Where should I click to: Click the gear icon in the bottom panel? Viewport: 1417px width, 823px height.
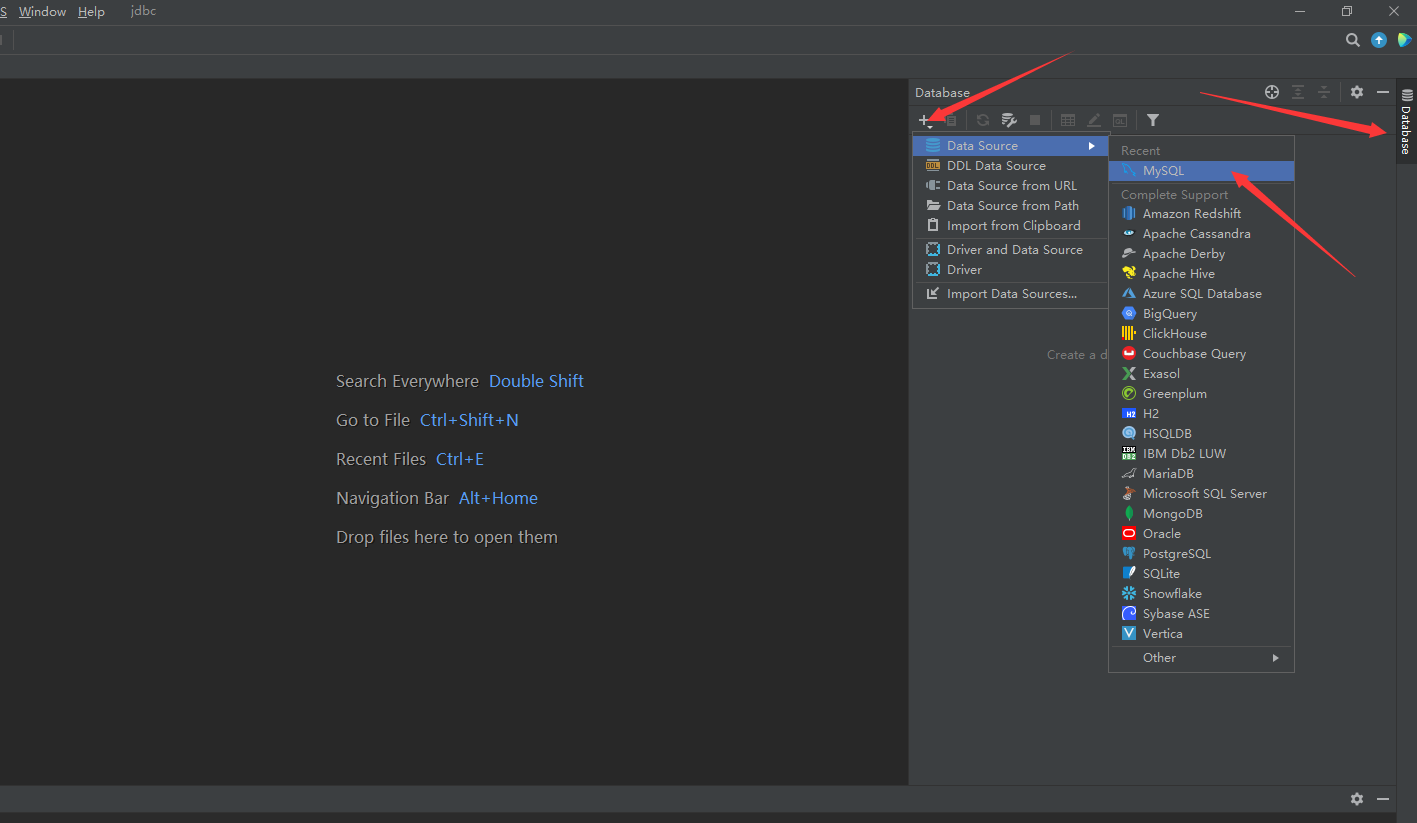click(1356, 799)
